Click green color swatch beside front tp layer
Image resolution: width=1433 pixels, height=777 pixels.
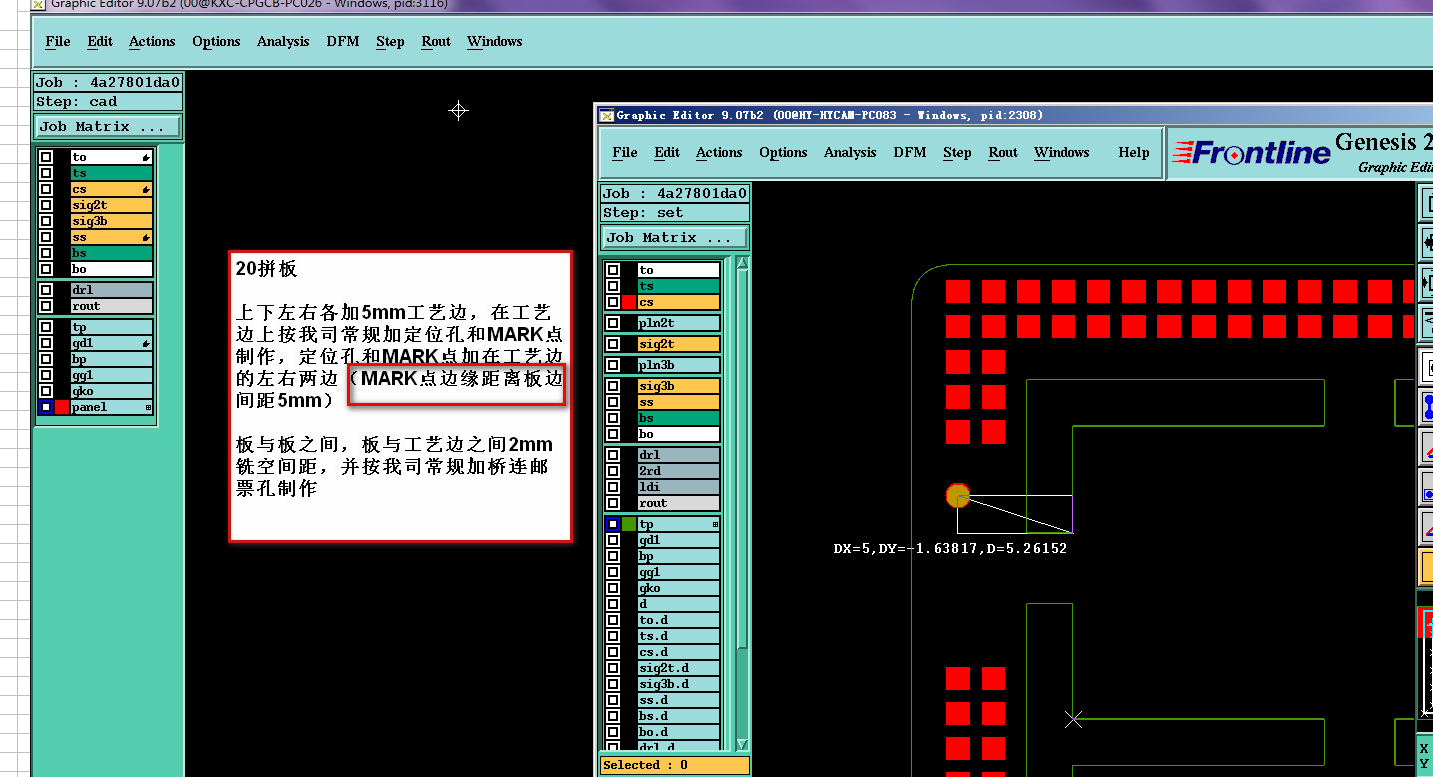coord(629,524)
